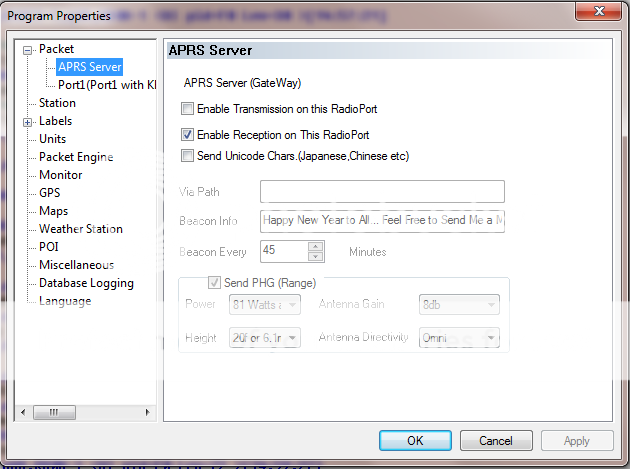Go to the GPS settings page

click(50, 193)
